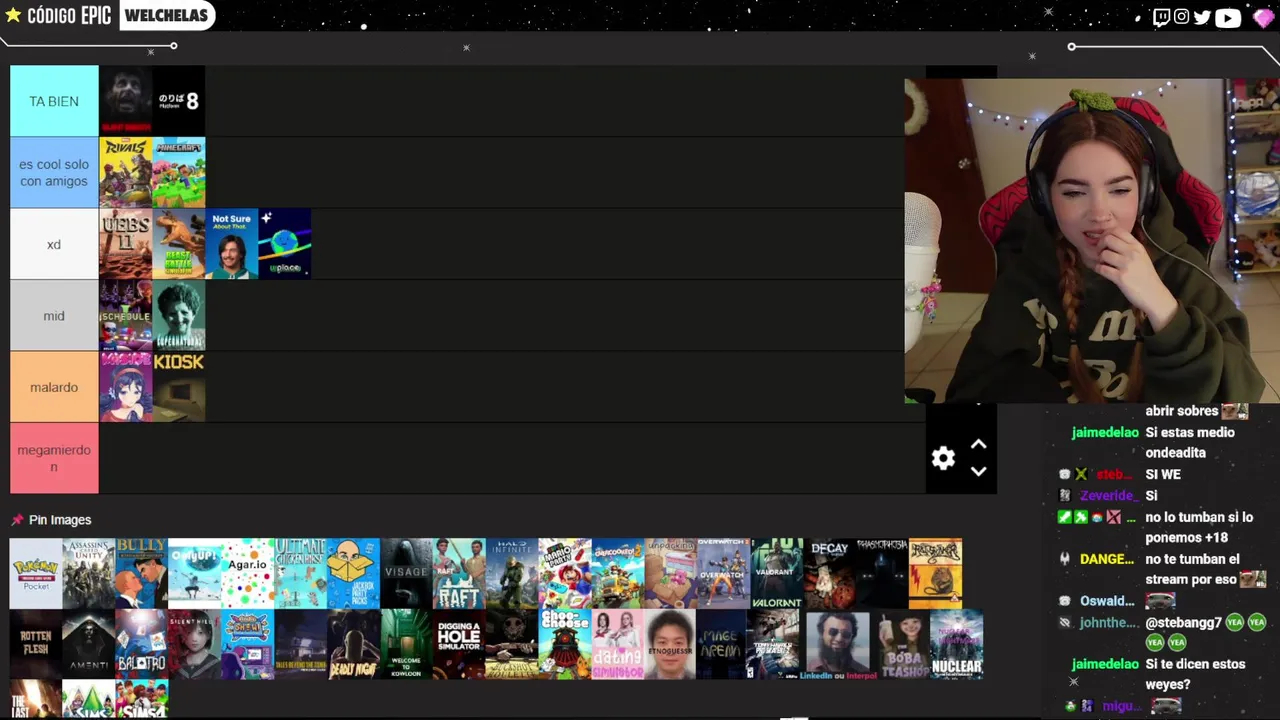This screenshot has width=1280, height=720.
Task: Click the Instagram icon in the top bar
Action: [1181, 17]
